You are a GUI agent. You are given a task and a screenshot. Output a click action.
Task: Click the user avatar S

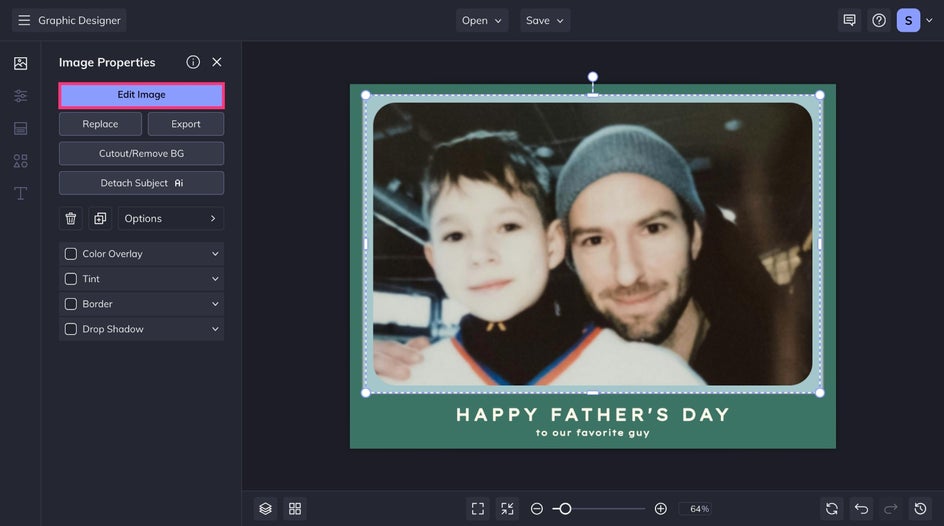(908, 20)
